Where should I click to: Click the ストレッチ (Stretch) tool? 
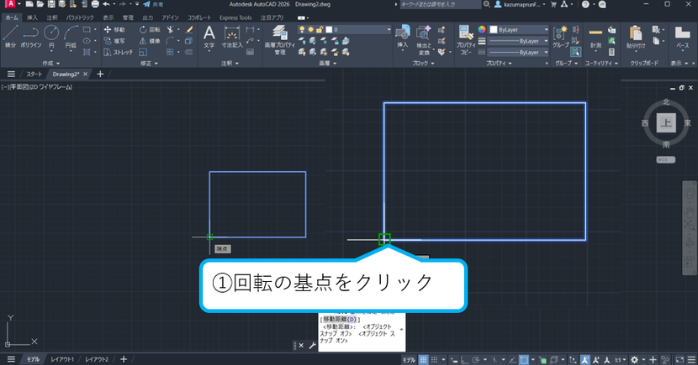coord(118,52)
